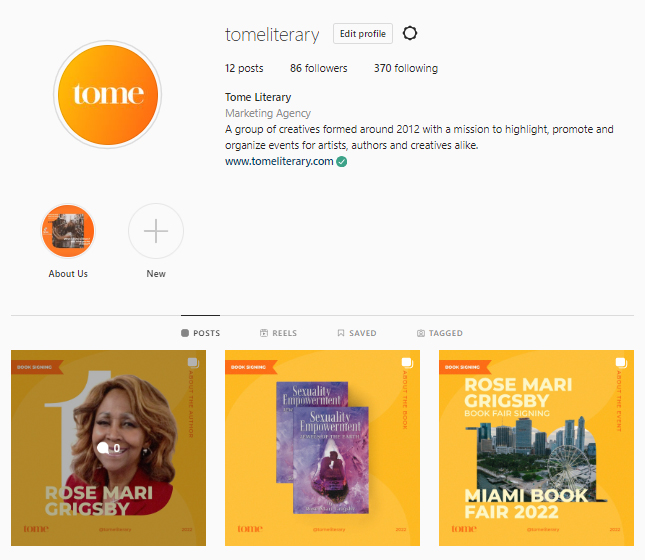Add a New highlight with plus icon
This screenshot has height=560, width=645.
pos(156,231)
